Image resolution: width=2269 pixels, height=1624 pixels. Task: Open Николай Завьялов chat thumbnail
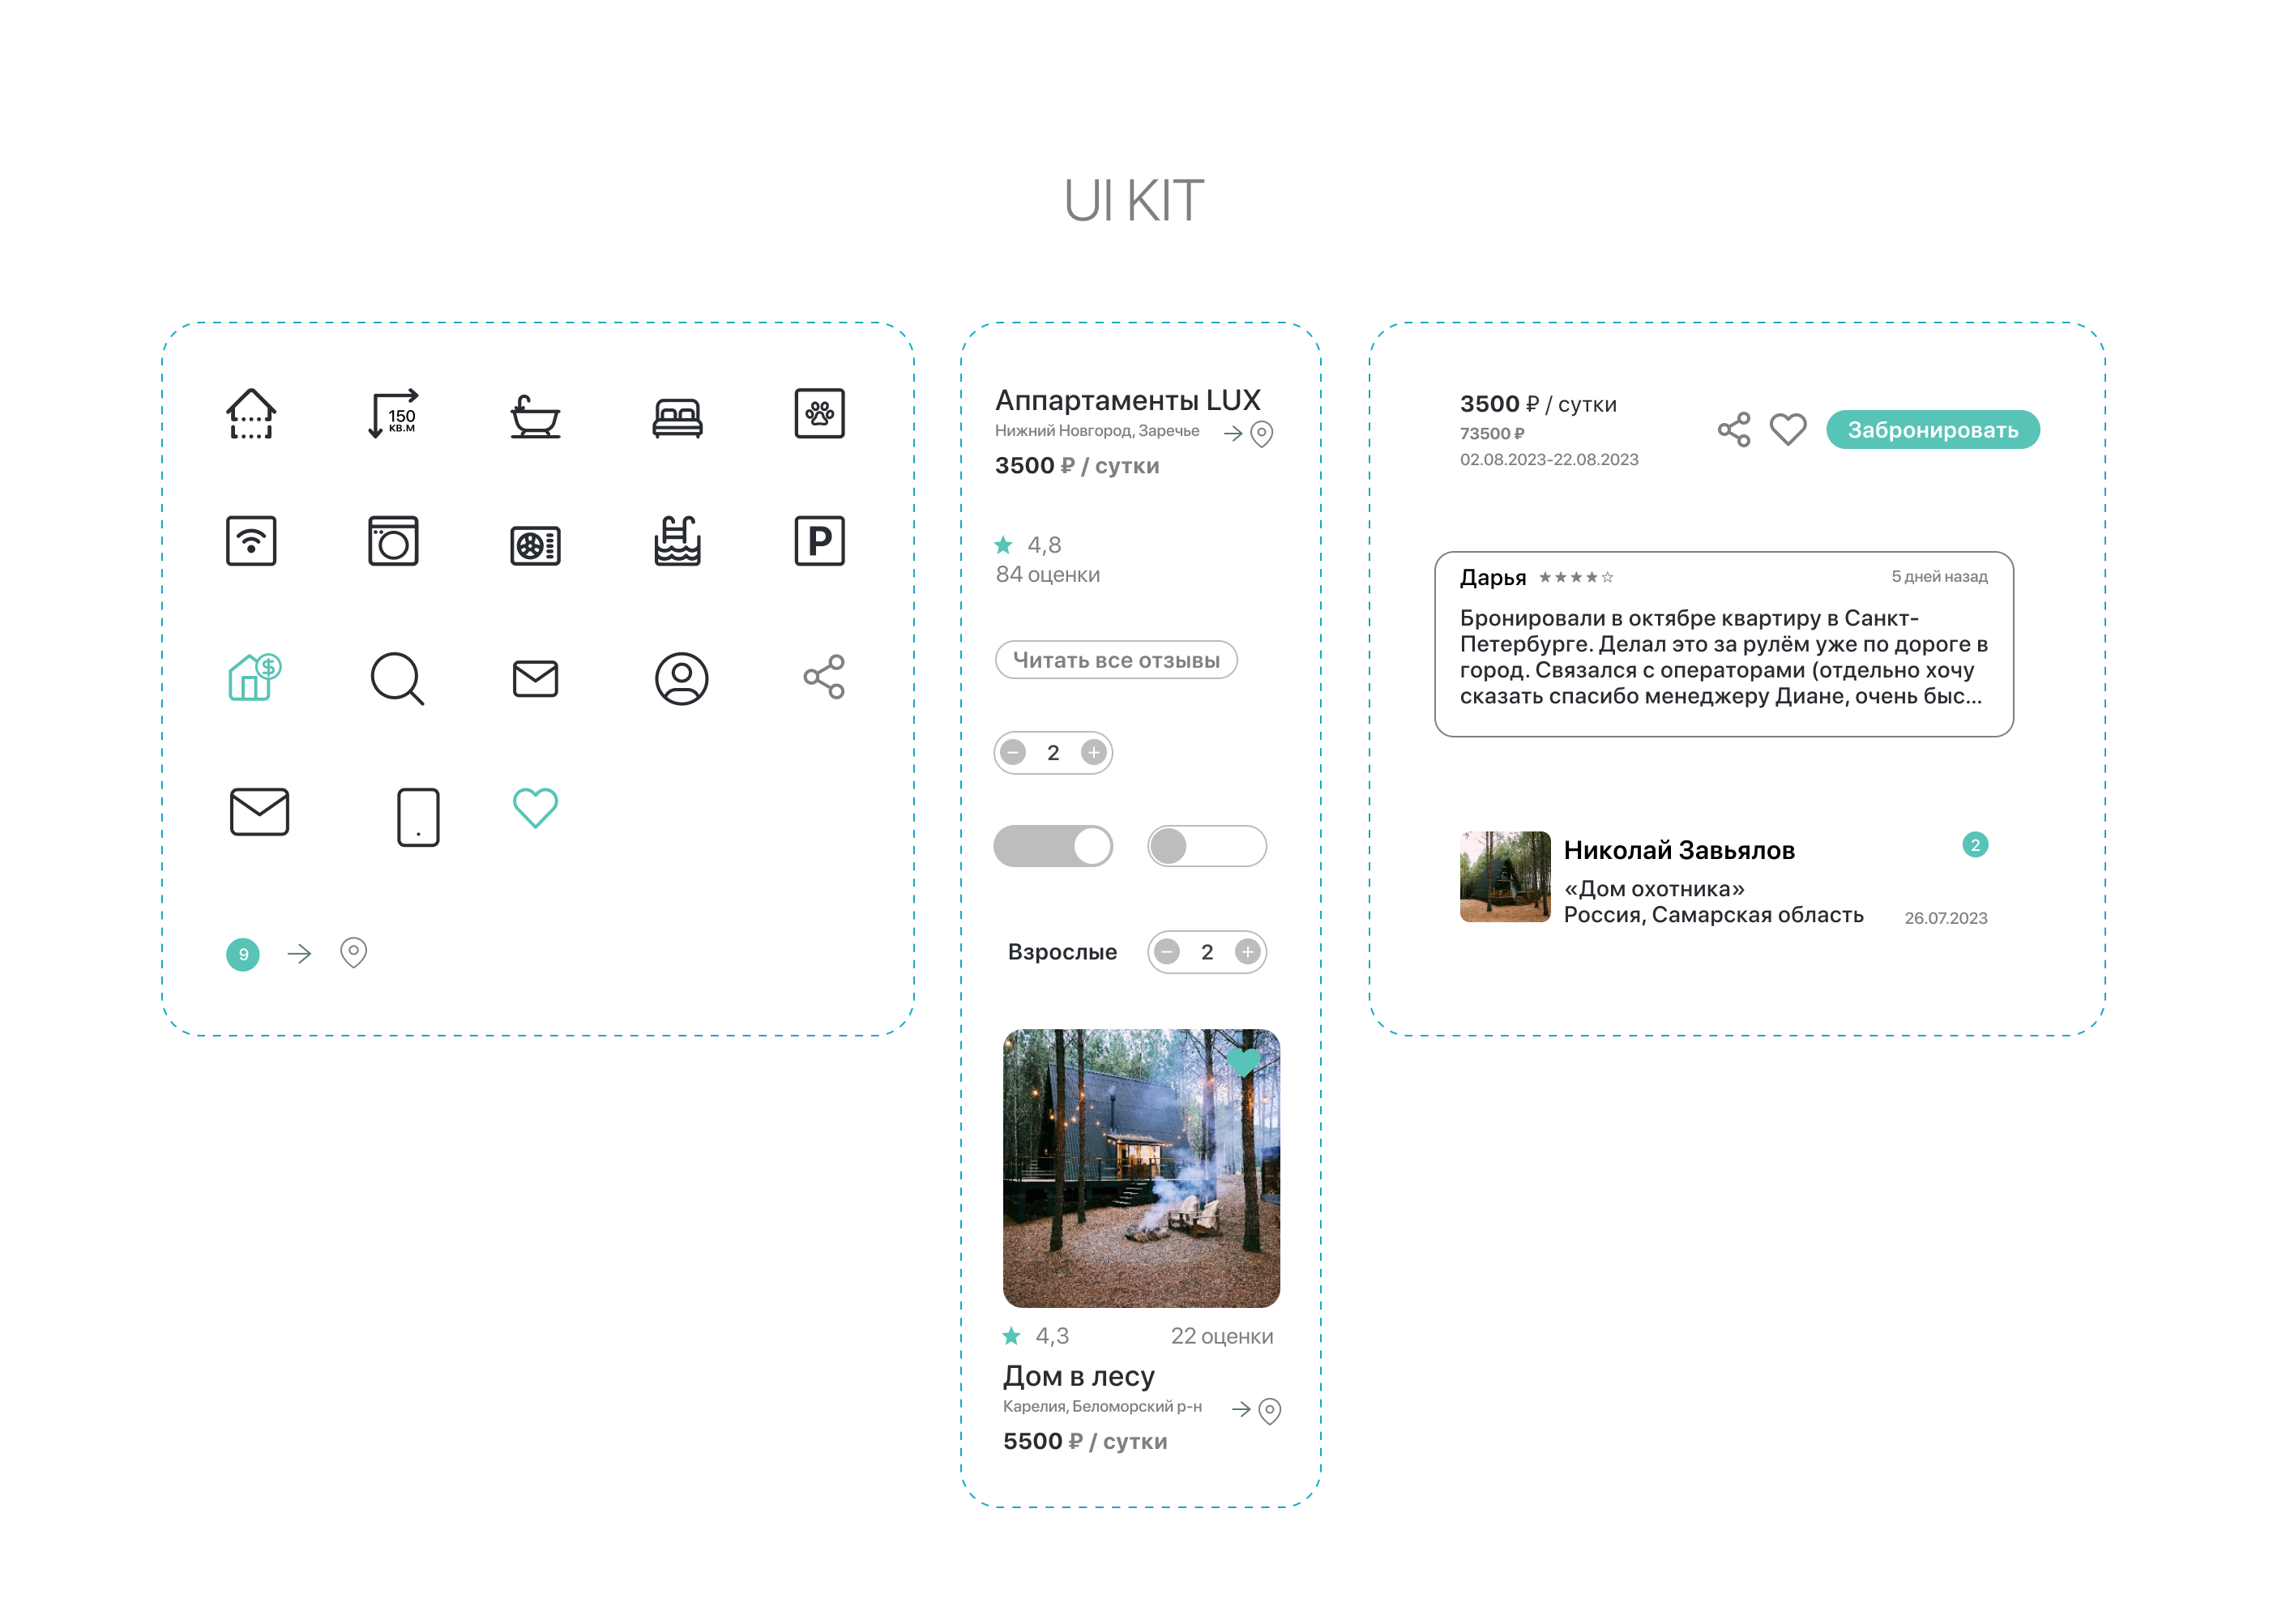click(x=1504, y=877)
